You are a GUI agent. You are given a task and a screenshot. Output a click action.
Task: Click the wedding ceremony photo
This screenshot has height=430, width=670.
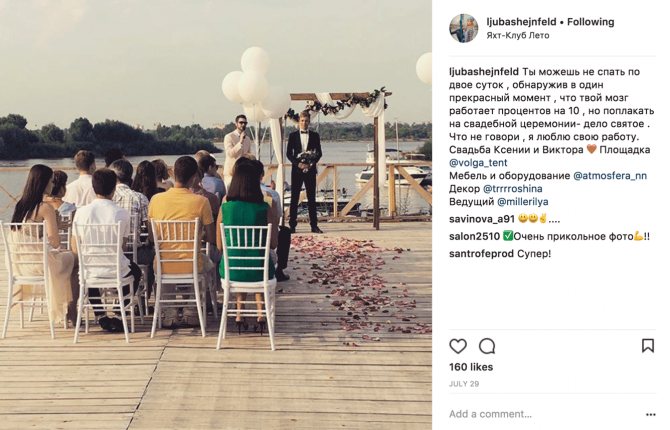[x=216, y=215]
